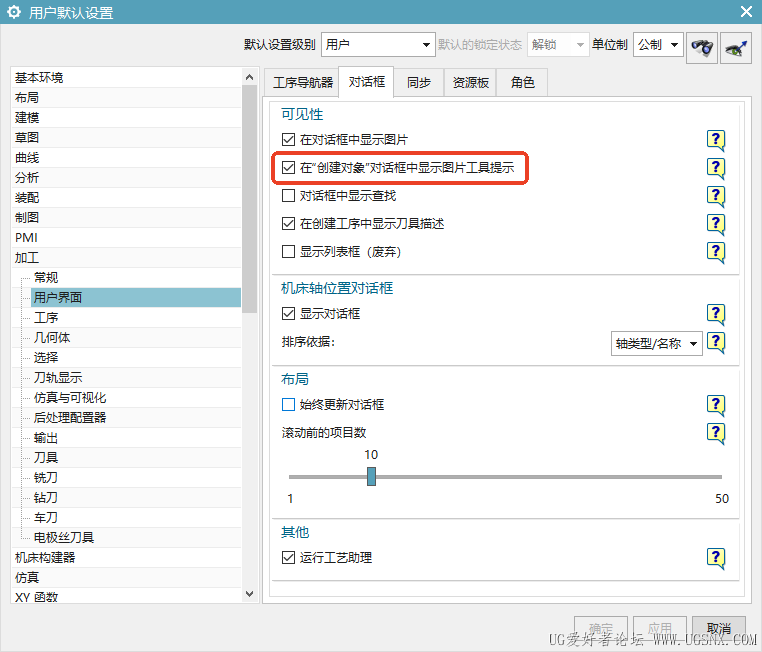
Task: Toggle 显示对话框 checkbox
Action: tap(288, 314)
